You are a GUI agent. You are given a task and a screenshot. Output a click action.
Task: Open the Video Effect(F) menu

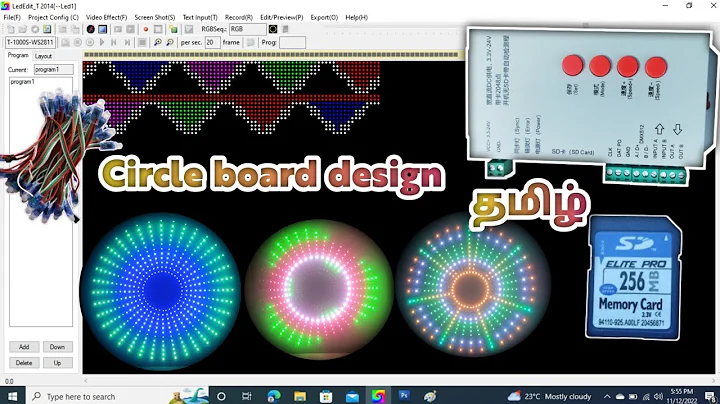point(107,17)
